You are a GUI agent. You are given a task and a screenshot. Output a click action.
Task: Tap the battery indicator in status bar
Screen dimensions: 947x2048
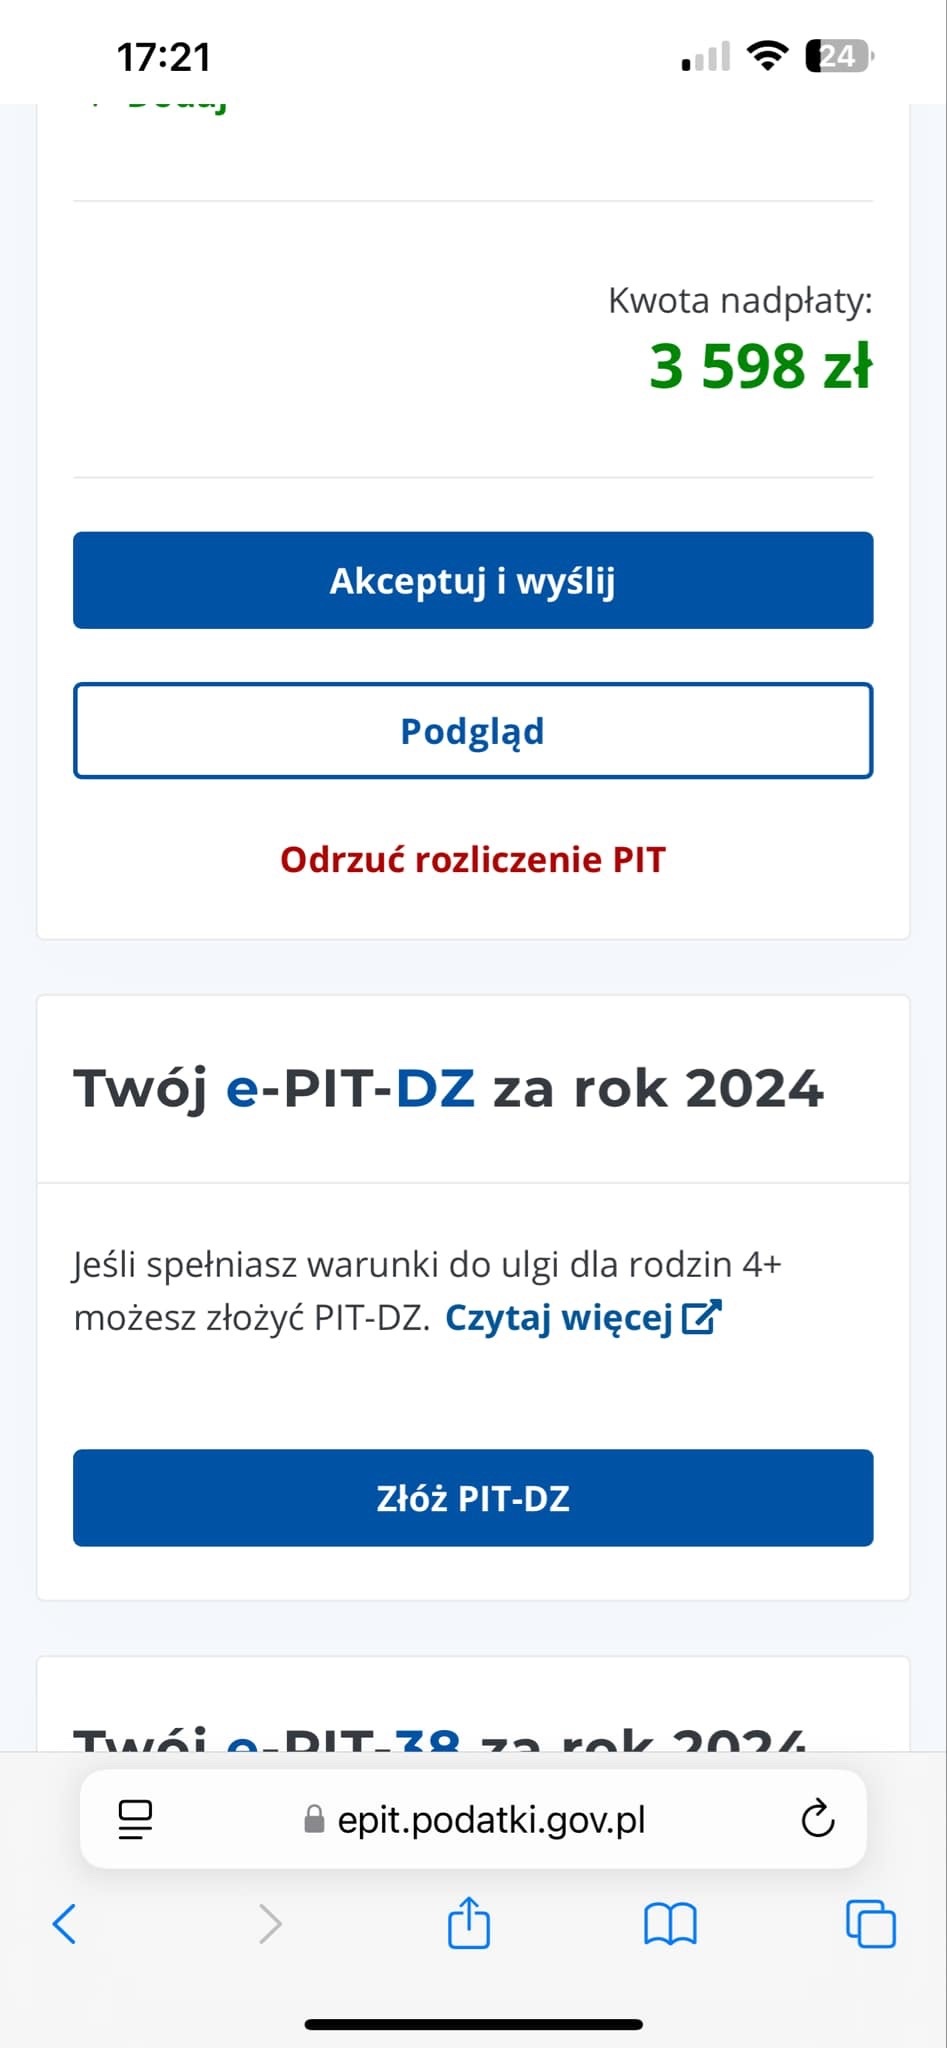[x=839, y=56]
